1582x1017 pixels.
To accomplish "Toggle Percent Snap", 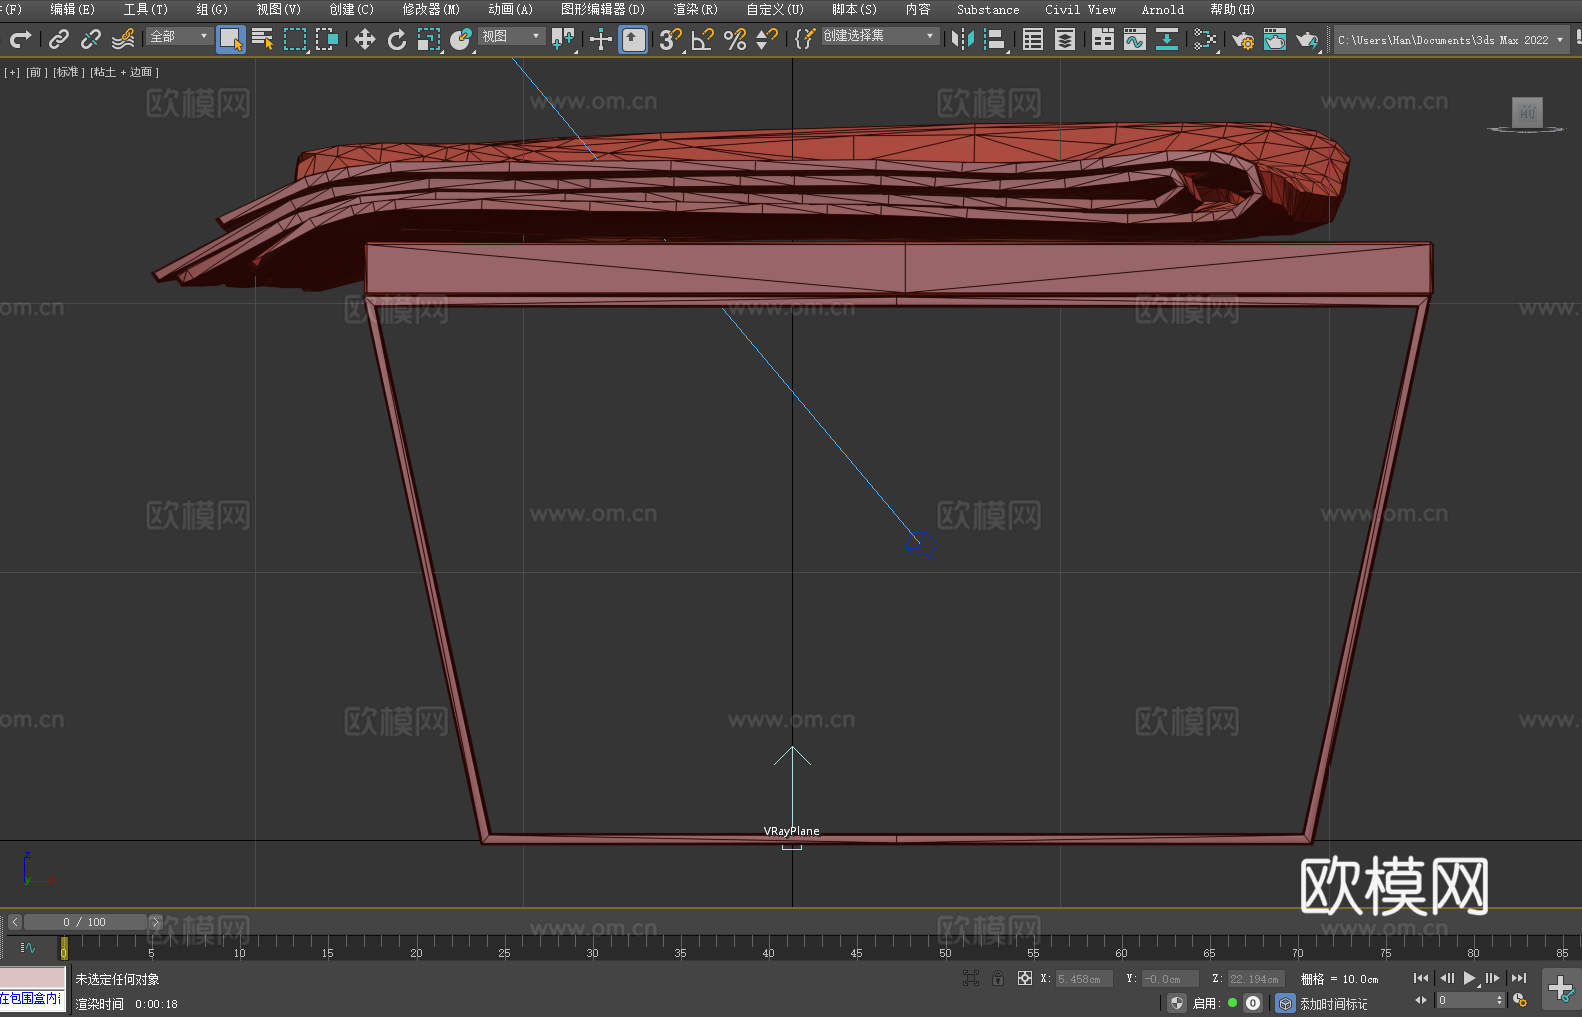I will pyautogui.click(x=735, y=39).
